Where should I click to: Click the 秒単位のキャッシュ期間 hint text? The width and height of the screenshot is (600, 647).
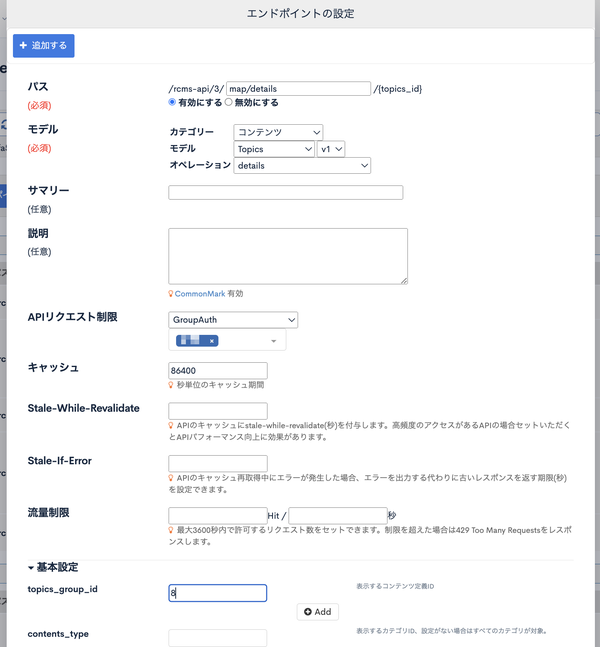pyautogui.click(x=220, y=385)
